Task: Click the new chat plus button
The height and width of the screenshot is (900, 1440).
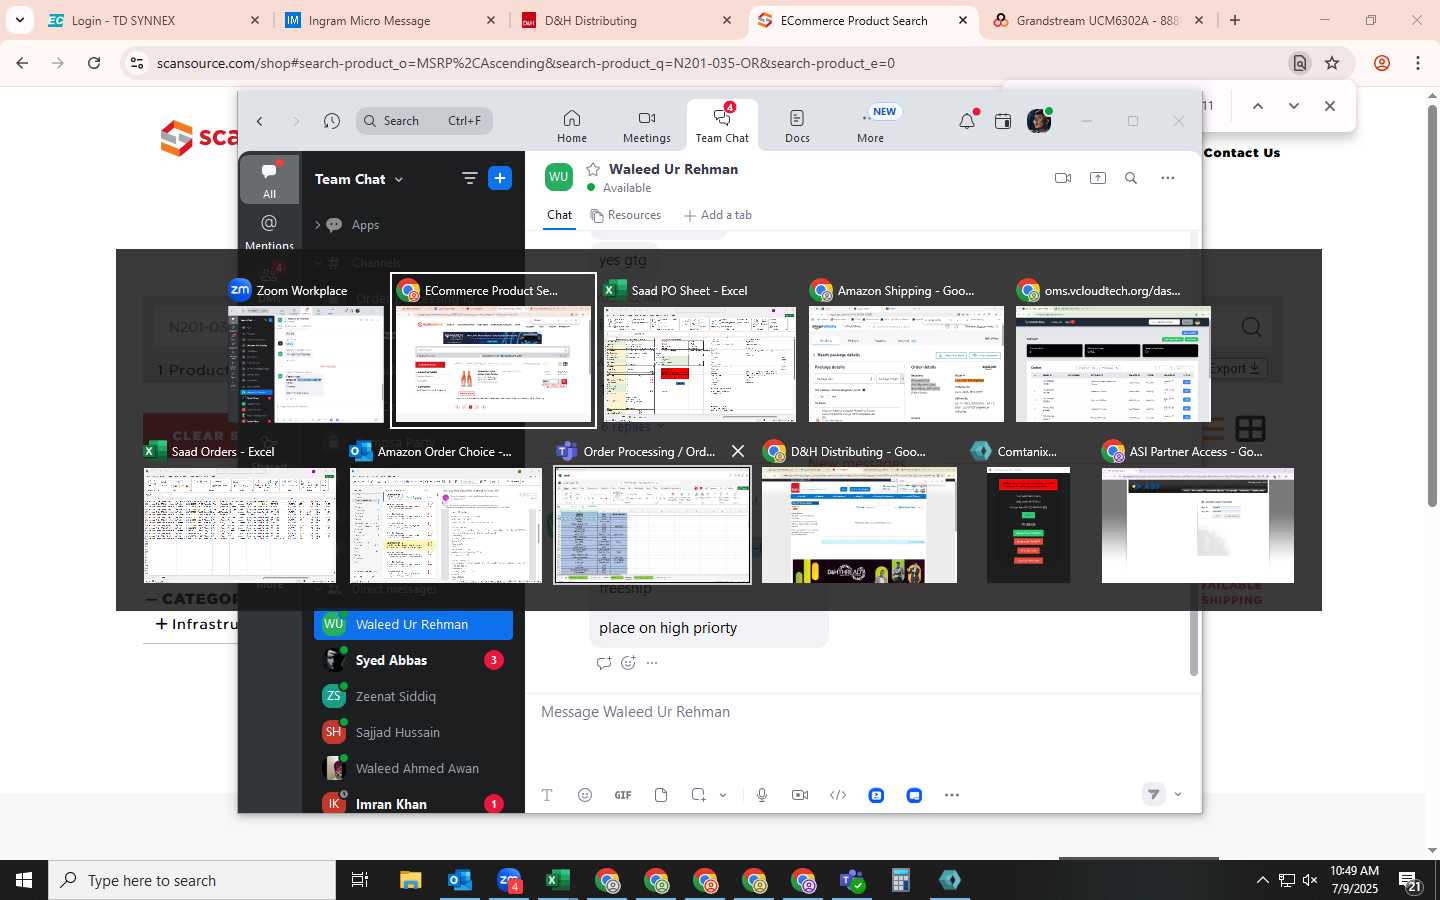Action: click(x=500, y=178)
